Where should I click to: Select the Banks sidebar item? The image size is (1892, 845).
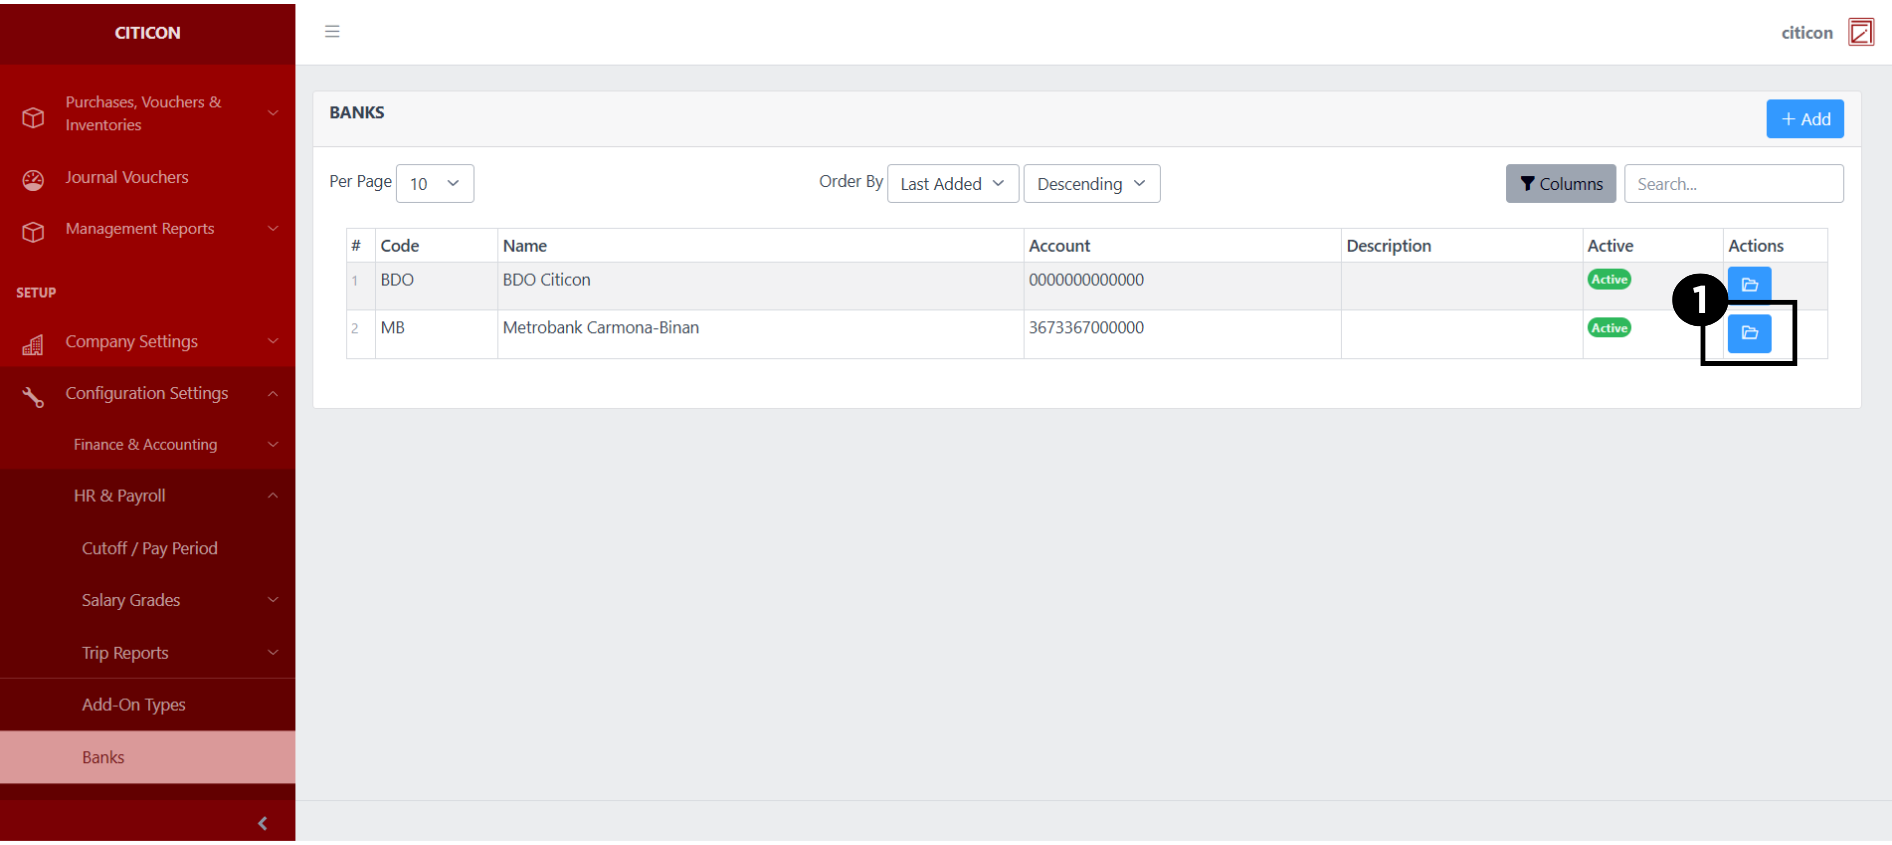104,757
